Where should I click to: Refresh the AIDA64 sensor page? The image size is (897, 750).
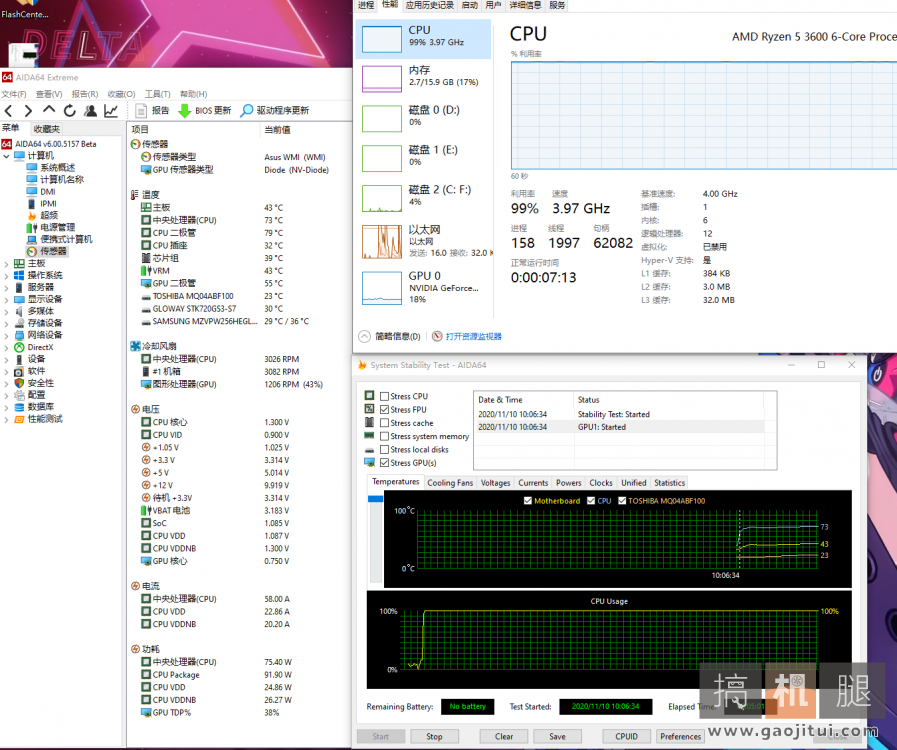(x=69, y=111)
